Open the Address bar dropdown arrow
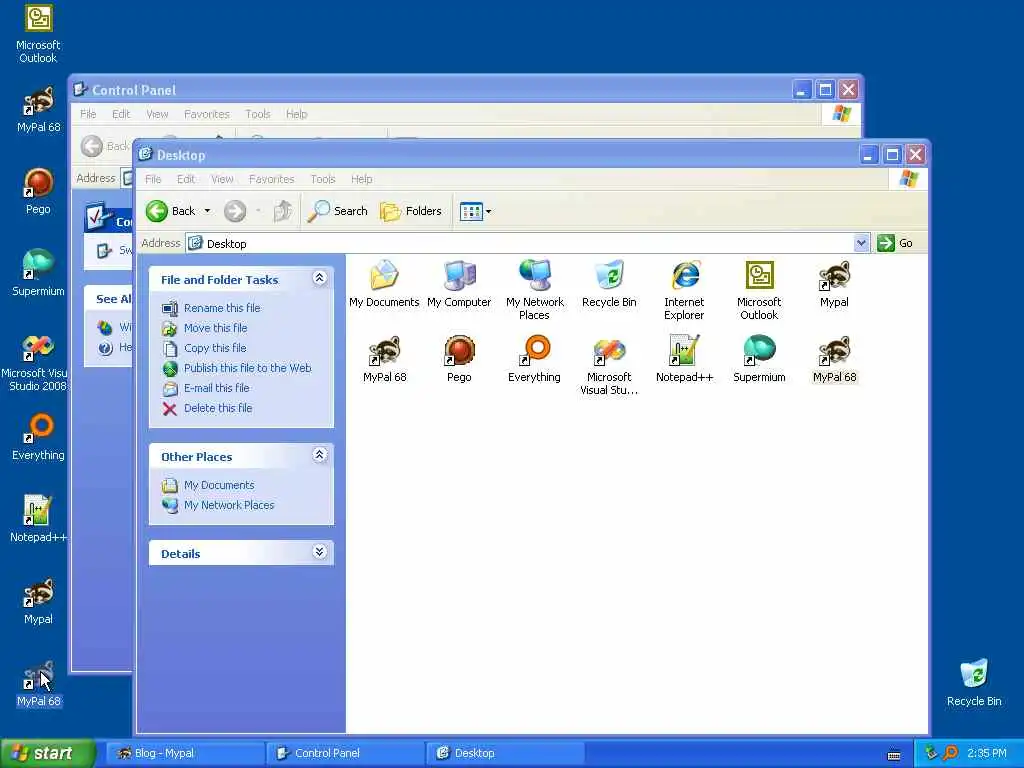 pyautogui.click(x=861, y=243)
